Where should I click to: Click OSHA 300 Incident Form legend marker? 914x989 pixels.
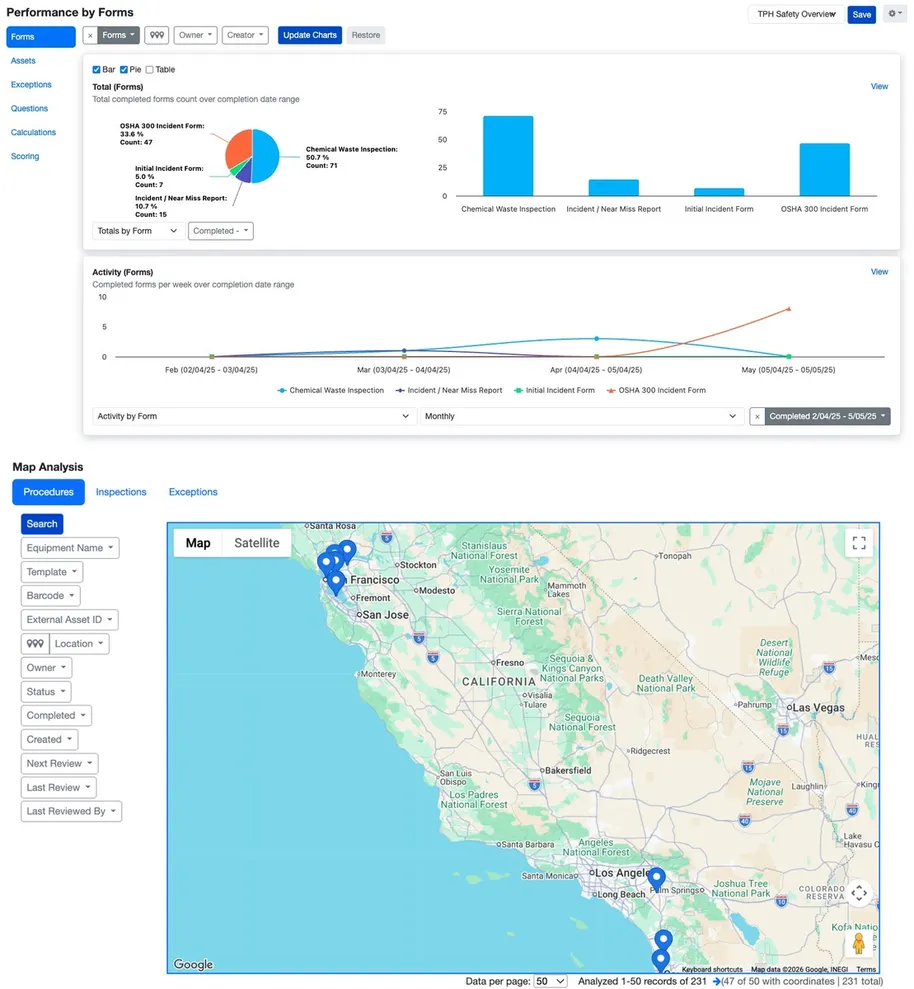pyautogui.click(x=611, y=390)
